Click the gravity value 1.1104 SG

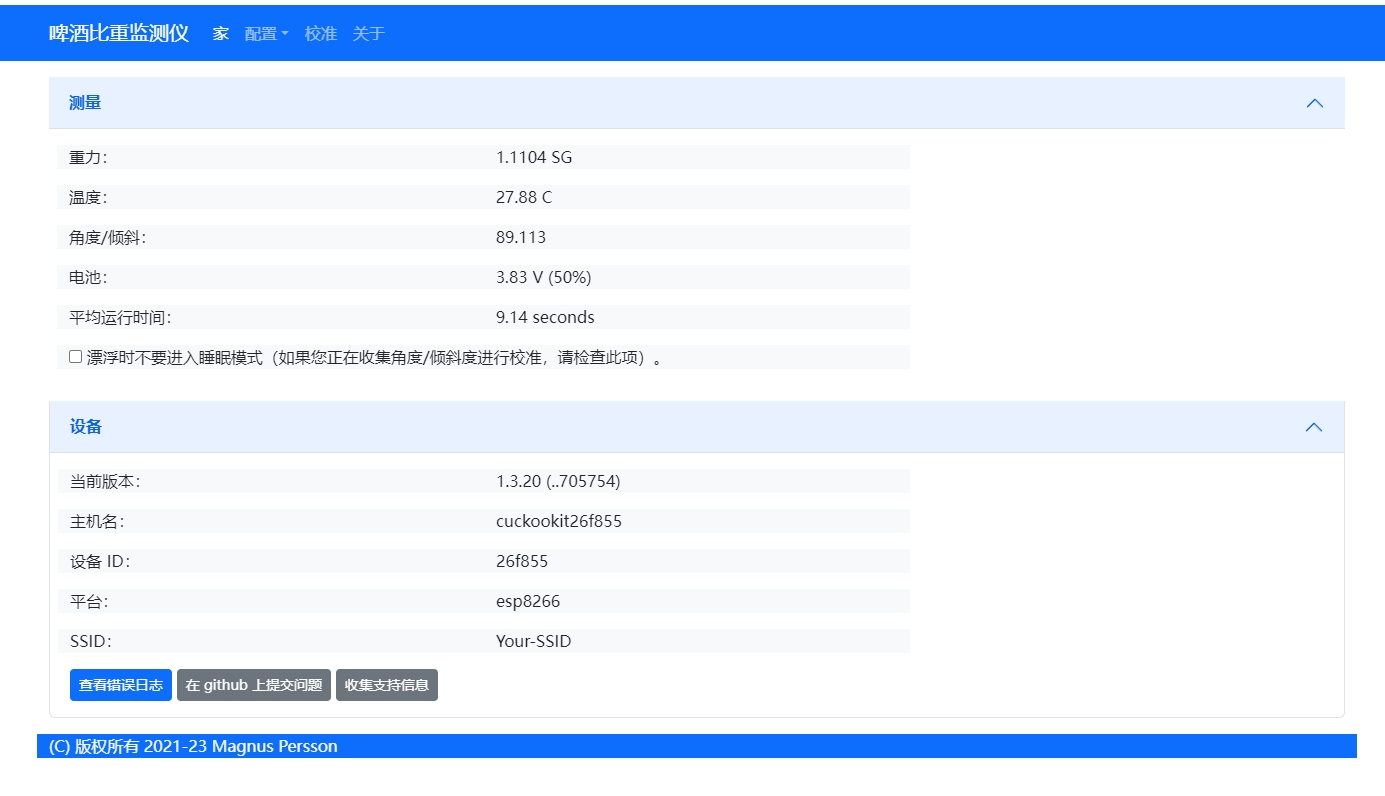(x=534, y=157)
